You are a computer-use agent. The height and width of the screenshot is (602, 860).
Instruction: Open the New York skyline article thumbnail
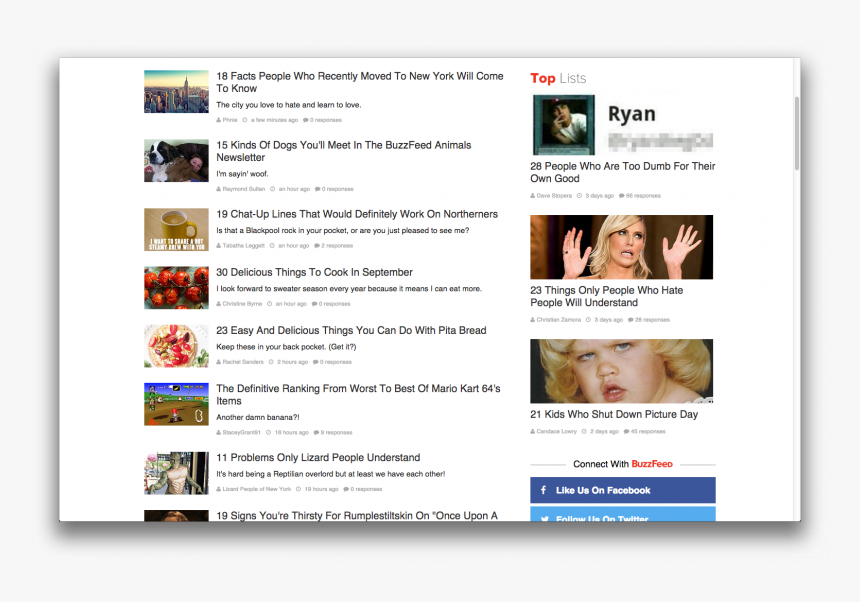click(x=176, y=92)
